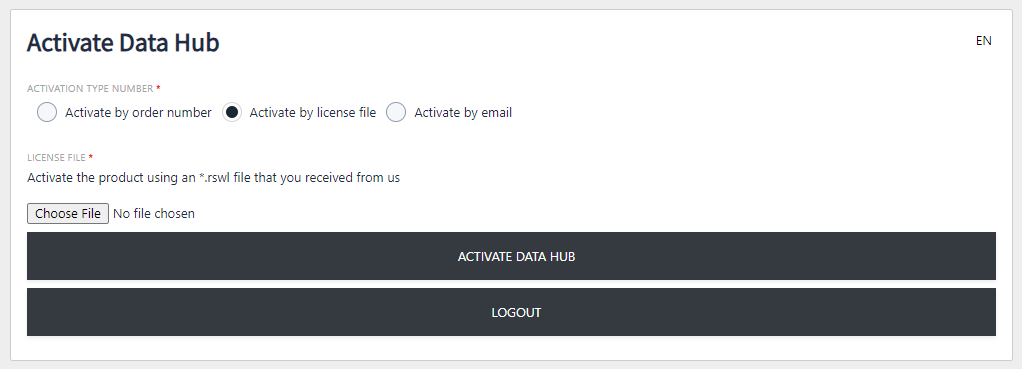Click the 'Activate Data Hub' page heading
Viewport: 1022px width, 369px height.
123,43
